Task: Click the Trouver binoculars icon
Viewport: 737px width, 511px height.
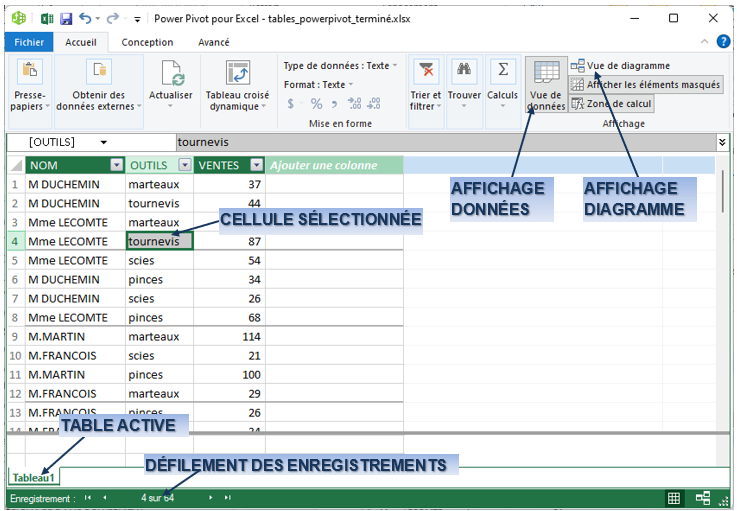Action: 464,71
